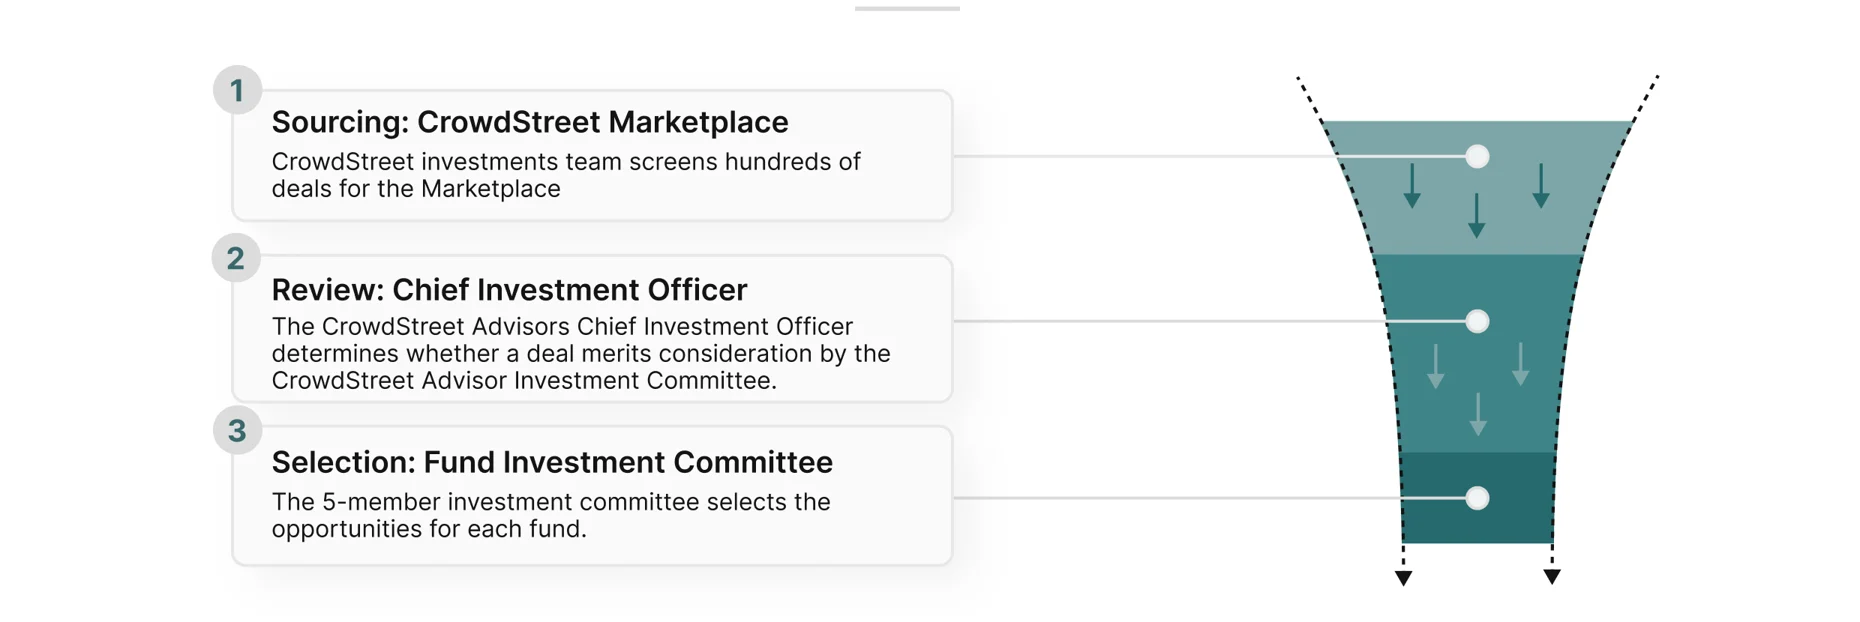Select the leftmost dark arrow in top funnel section
Image resolution: width=1860 pixels, height=622 pixels.
point(1412,186)
